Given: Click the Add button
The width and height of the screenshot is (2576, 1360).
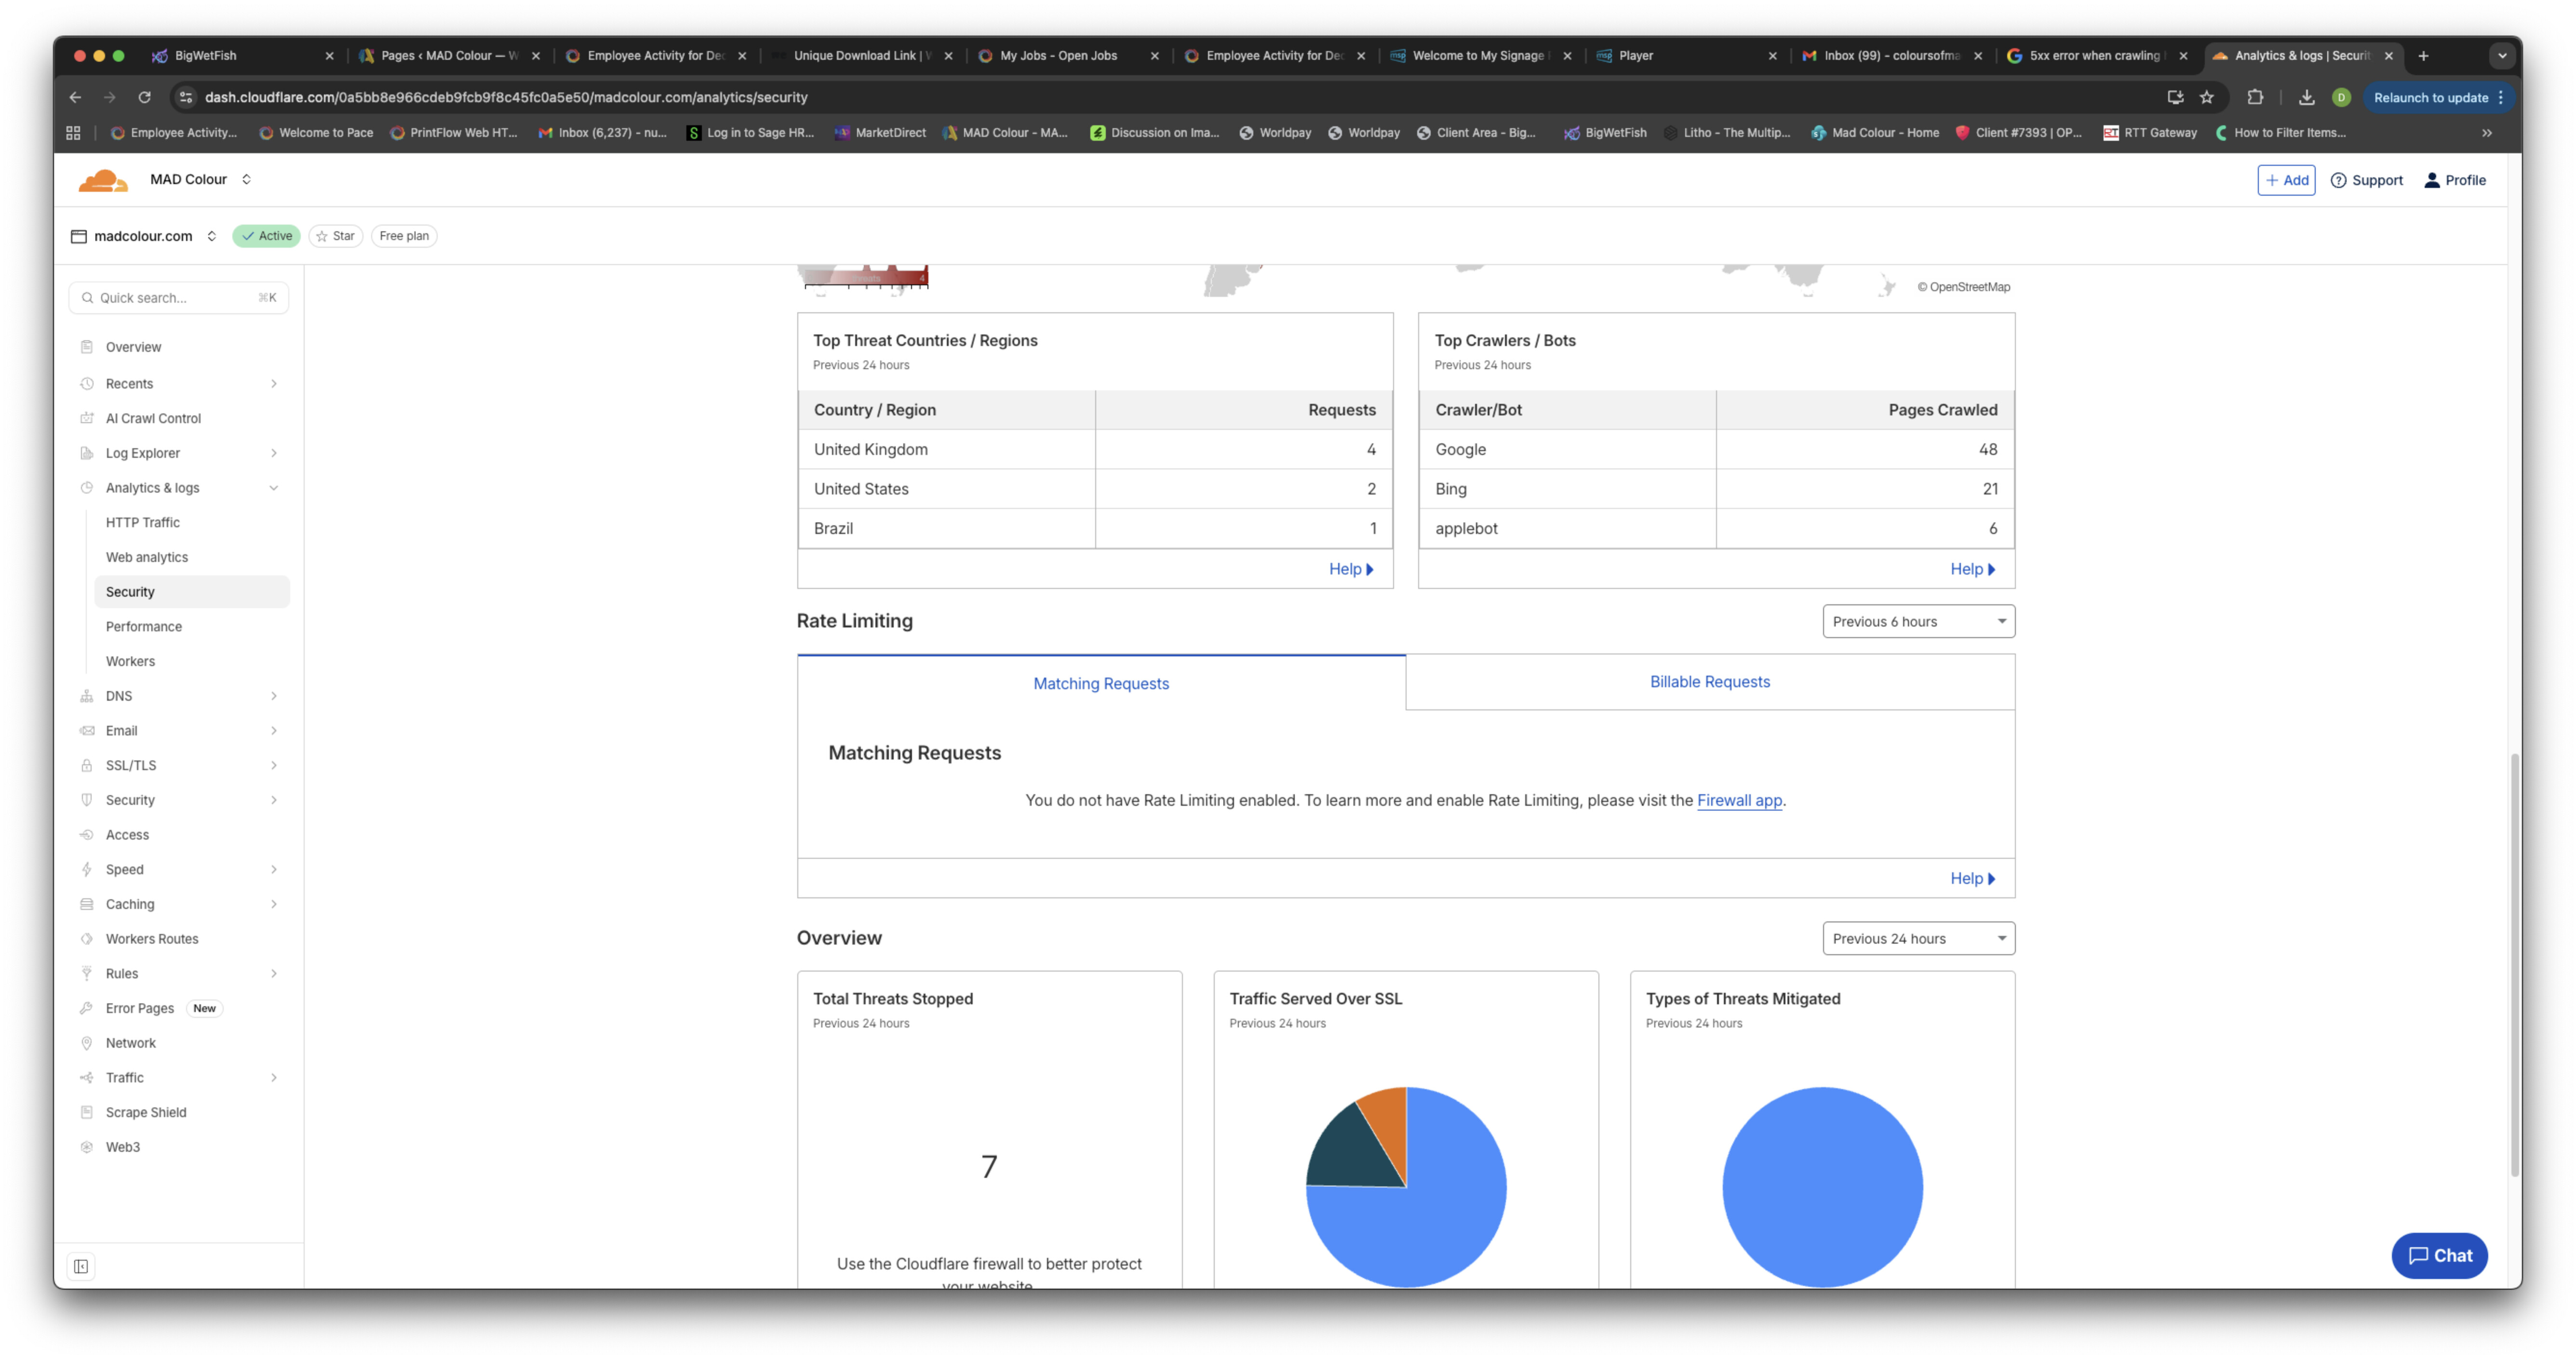Looking at the screenshot, I should pyautogui.click(x=2286, y=180).
